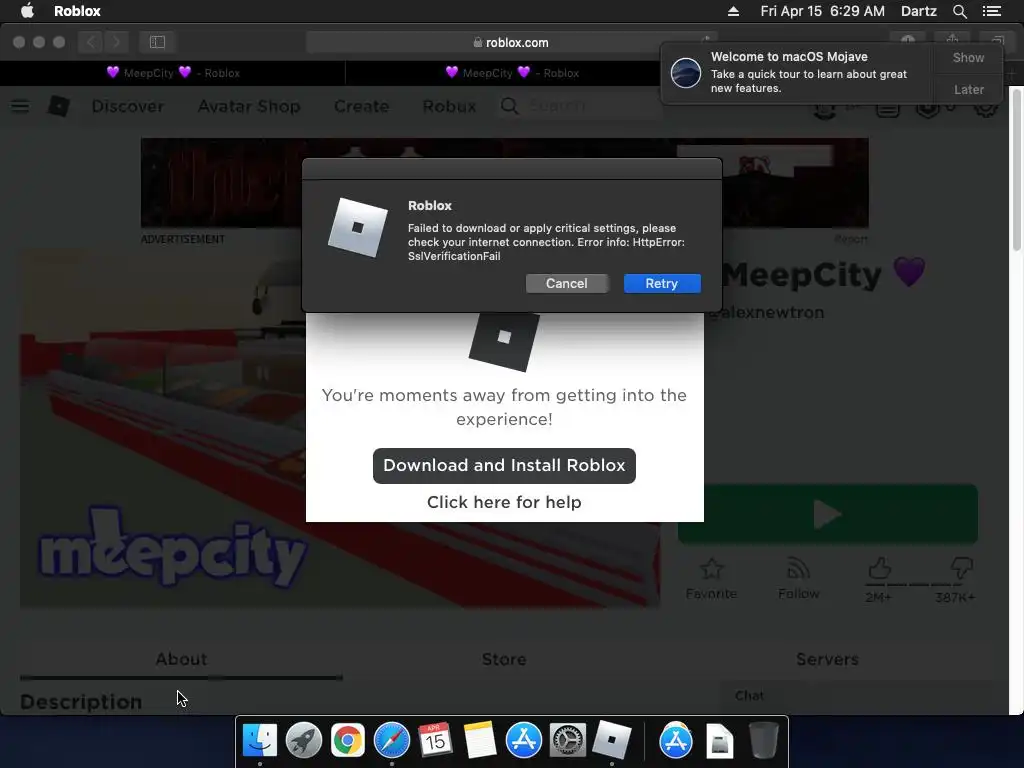Screen dimensions: 1024x768
Task: Click Retry in the Roblox error dialog
Action: click(x=662, y=283)
